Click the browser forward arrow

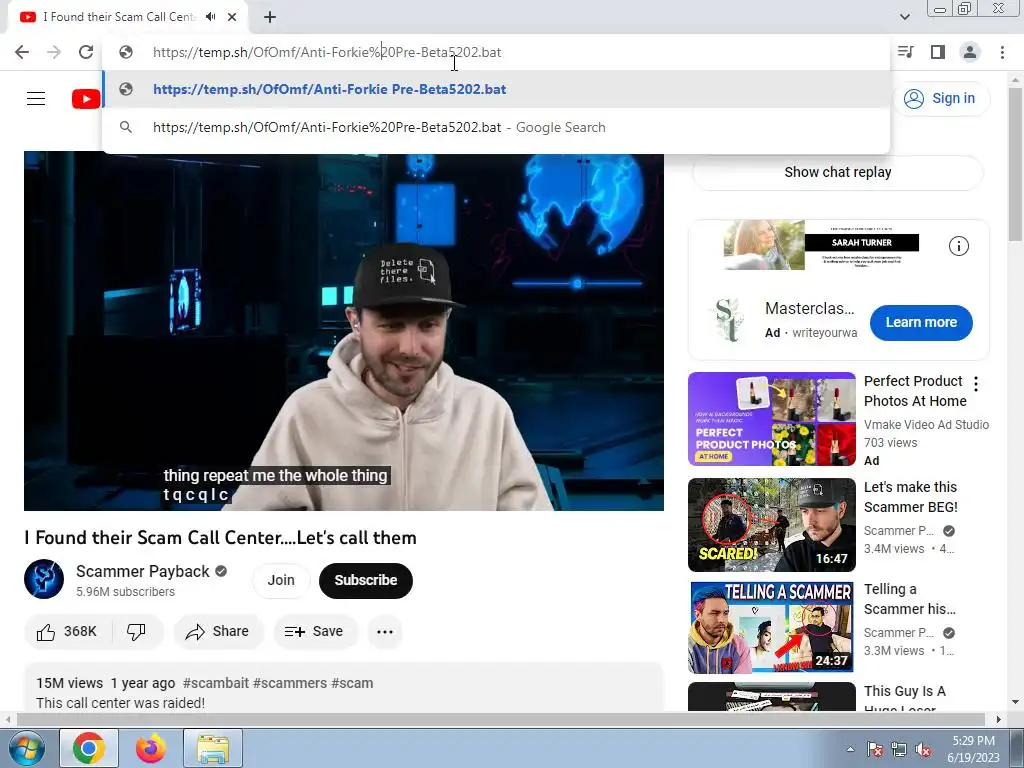(x=54, y=52)
